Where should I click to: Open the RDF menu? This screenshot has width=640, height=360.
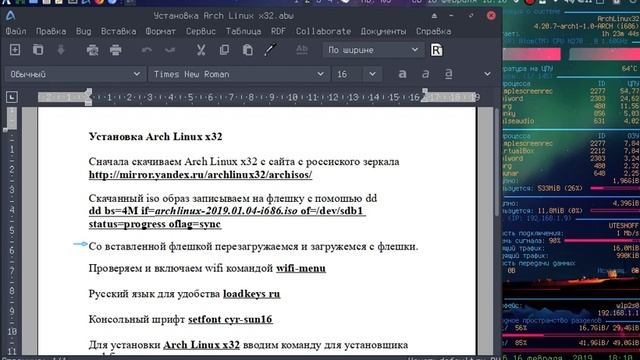click(x=278, y=31)
